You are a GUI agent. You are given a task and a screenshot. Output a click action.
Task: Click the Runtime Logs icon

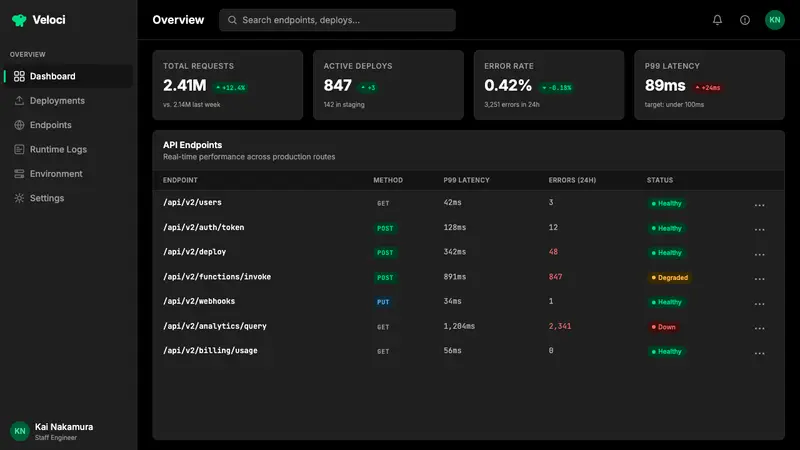[x=19, y=149]
